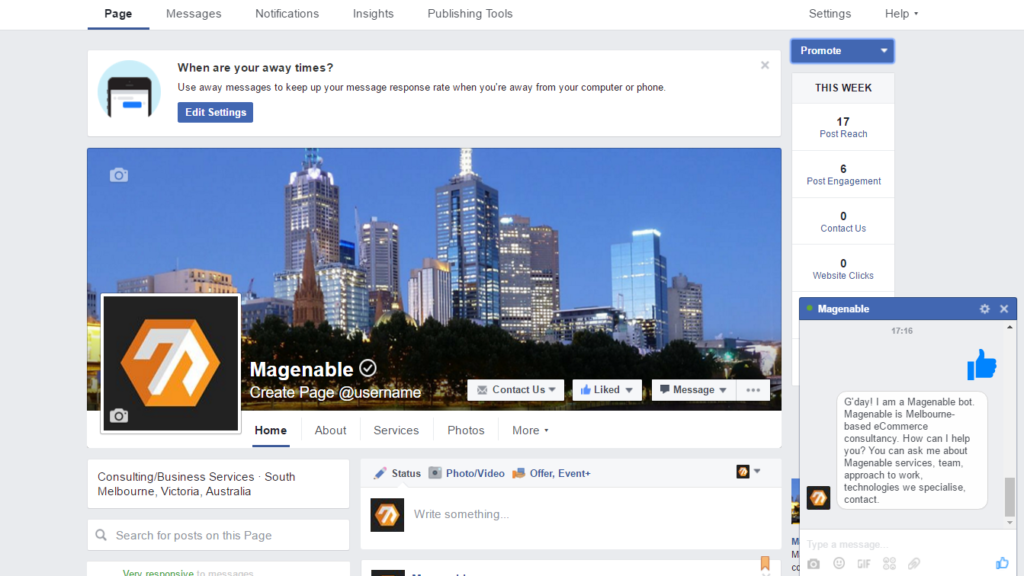
Task: Click the magnifier icon in page search
Action: [101, 536]
